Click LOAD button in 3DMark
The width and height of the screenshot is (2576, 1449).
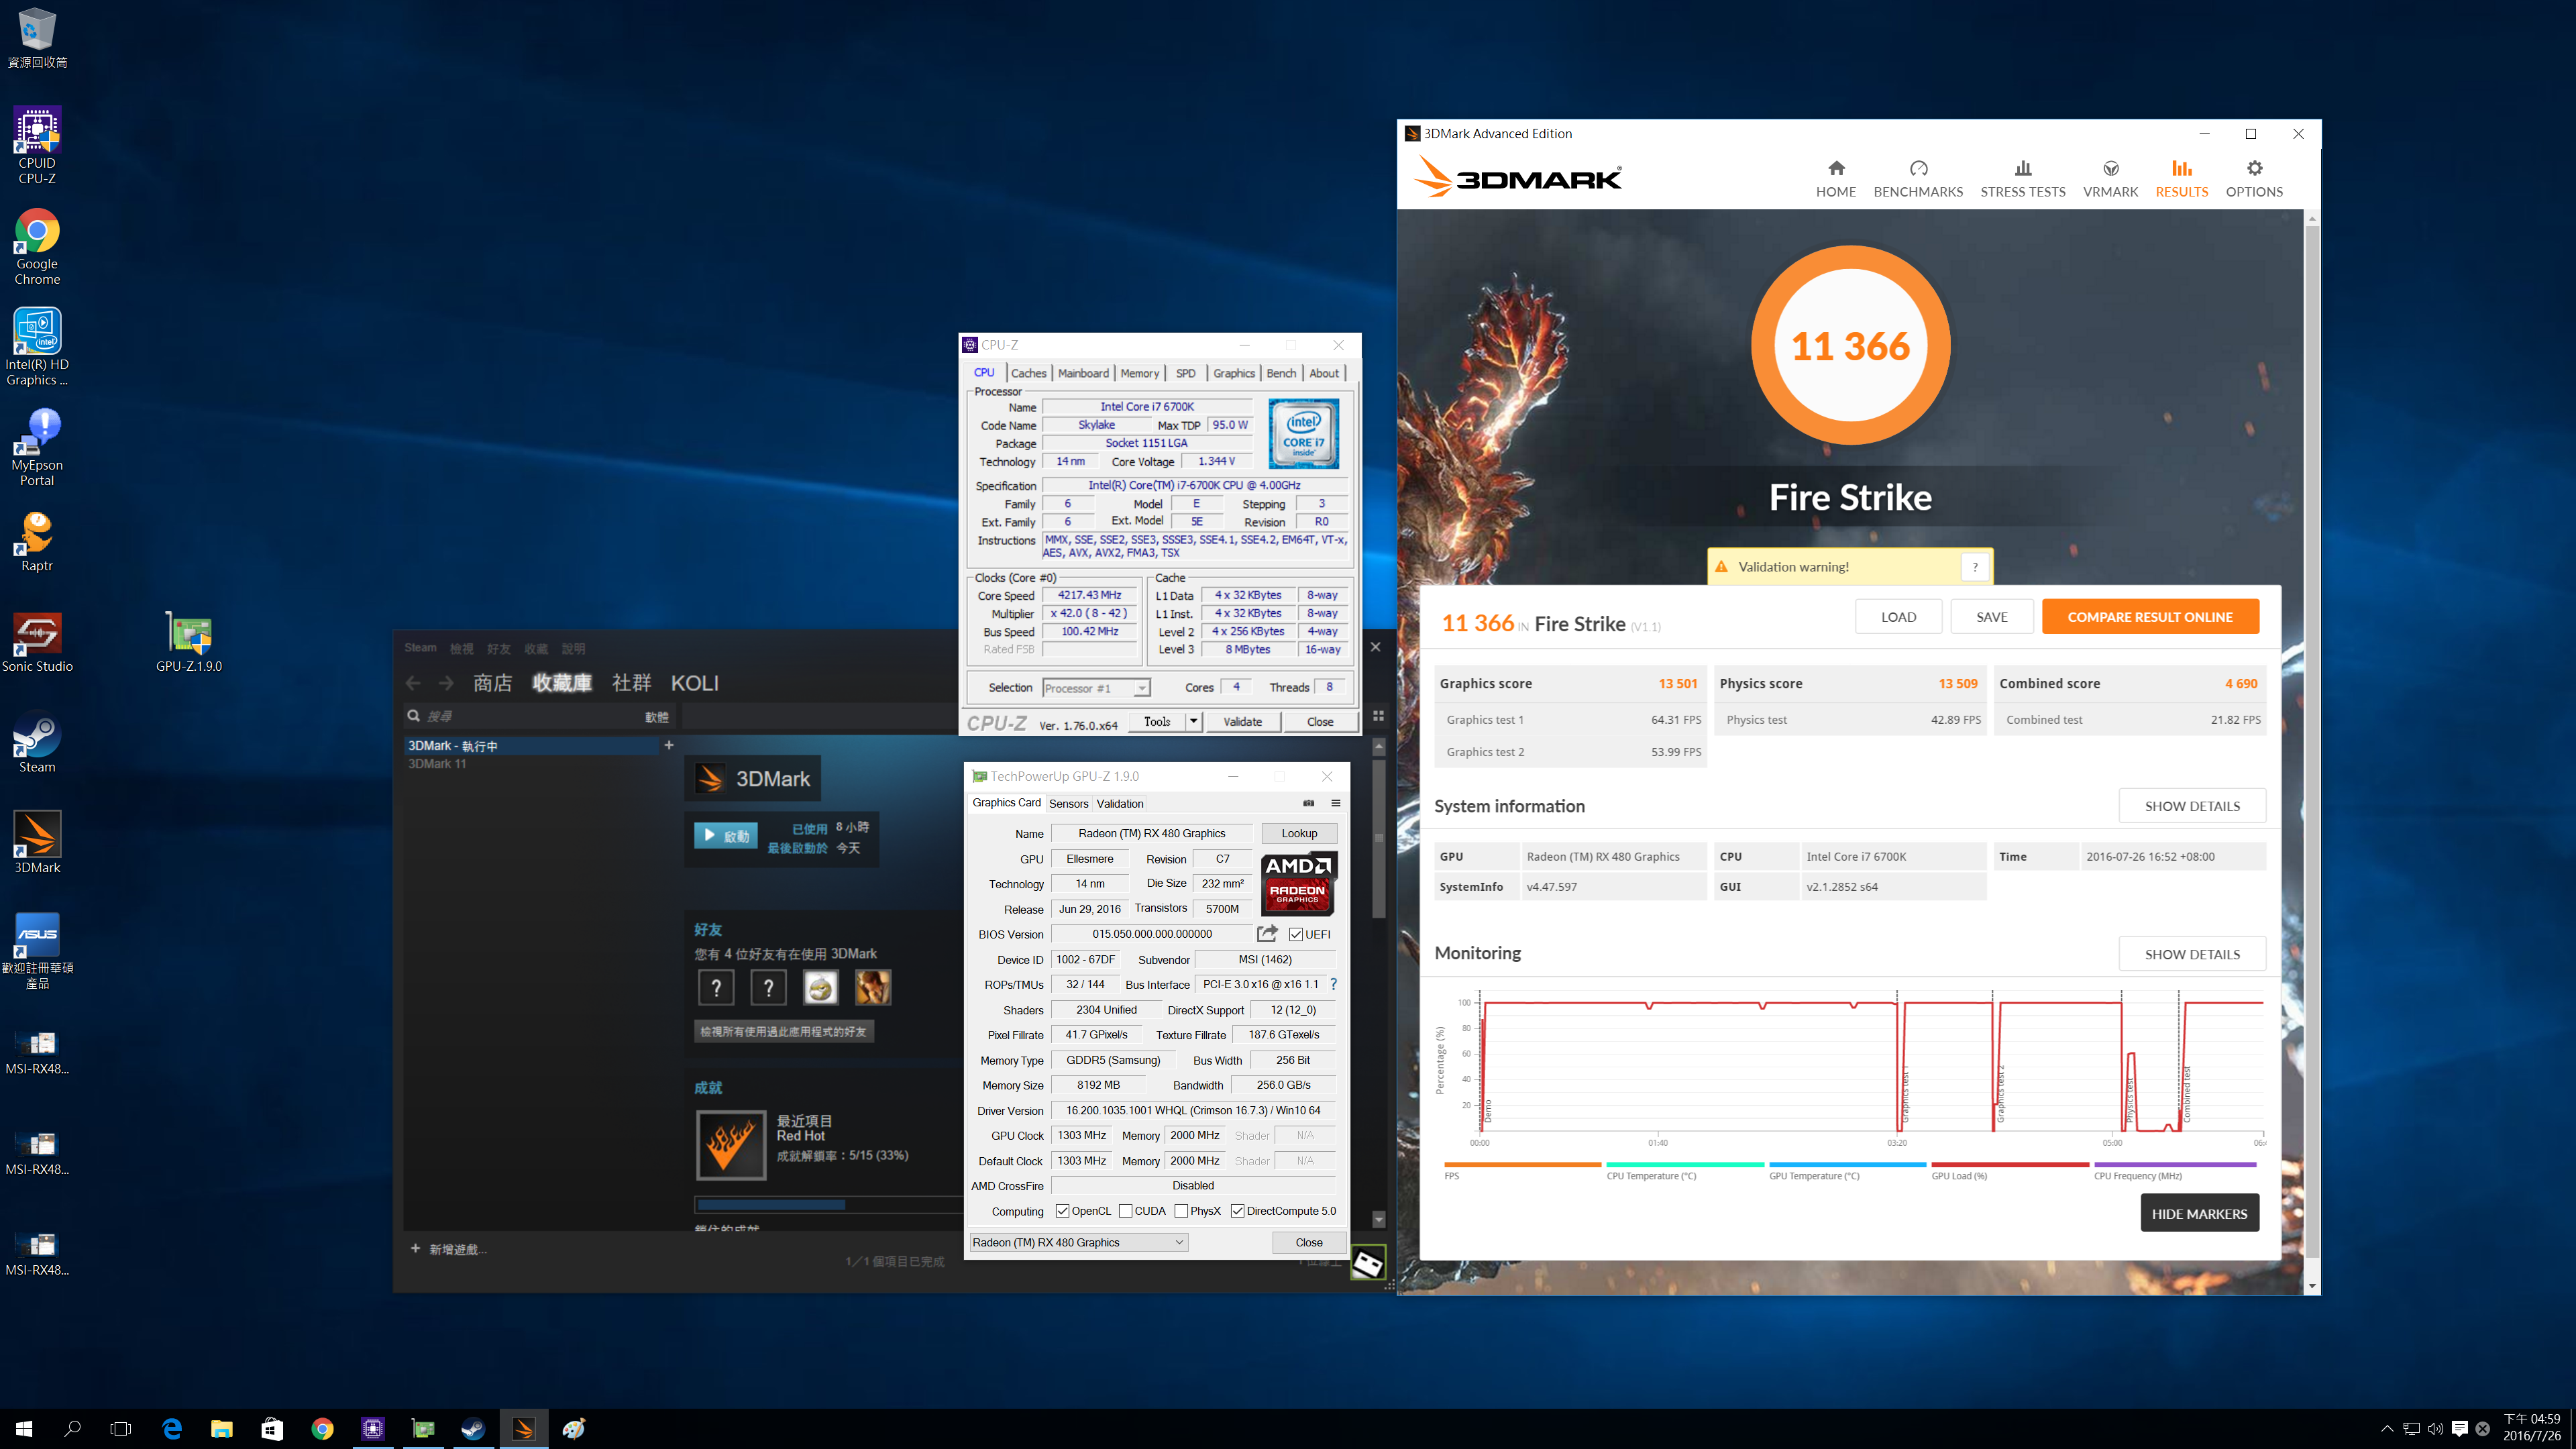click(1898, 617)
